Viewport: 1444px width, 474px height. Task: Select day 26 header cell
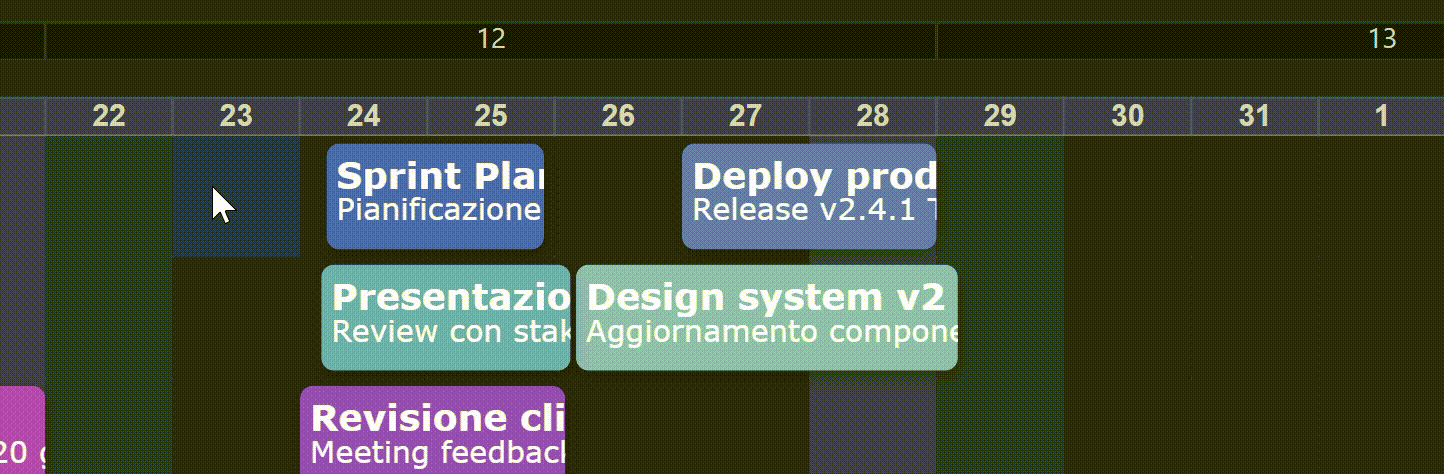coord(618,117)
